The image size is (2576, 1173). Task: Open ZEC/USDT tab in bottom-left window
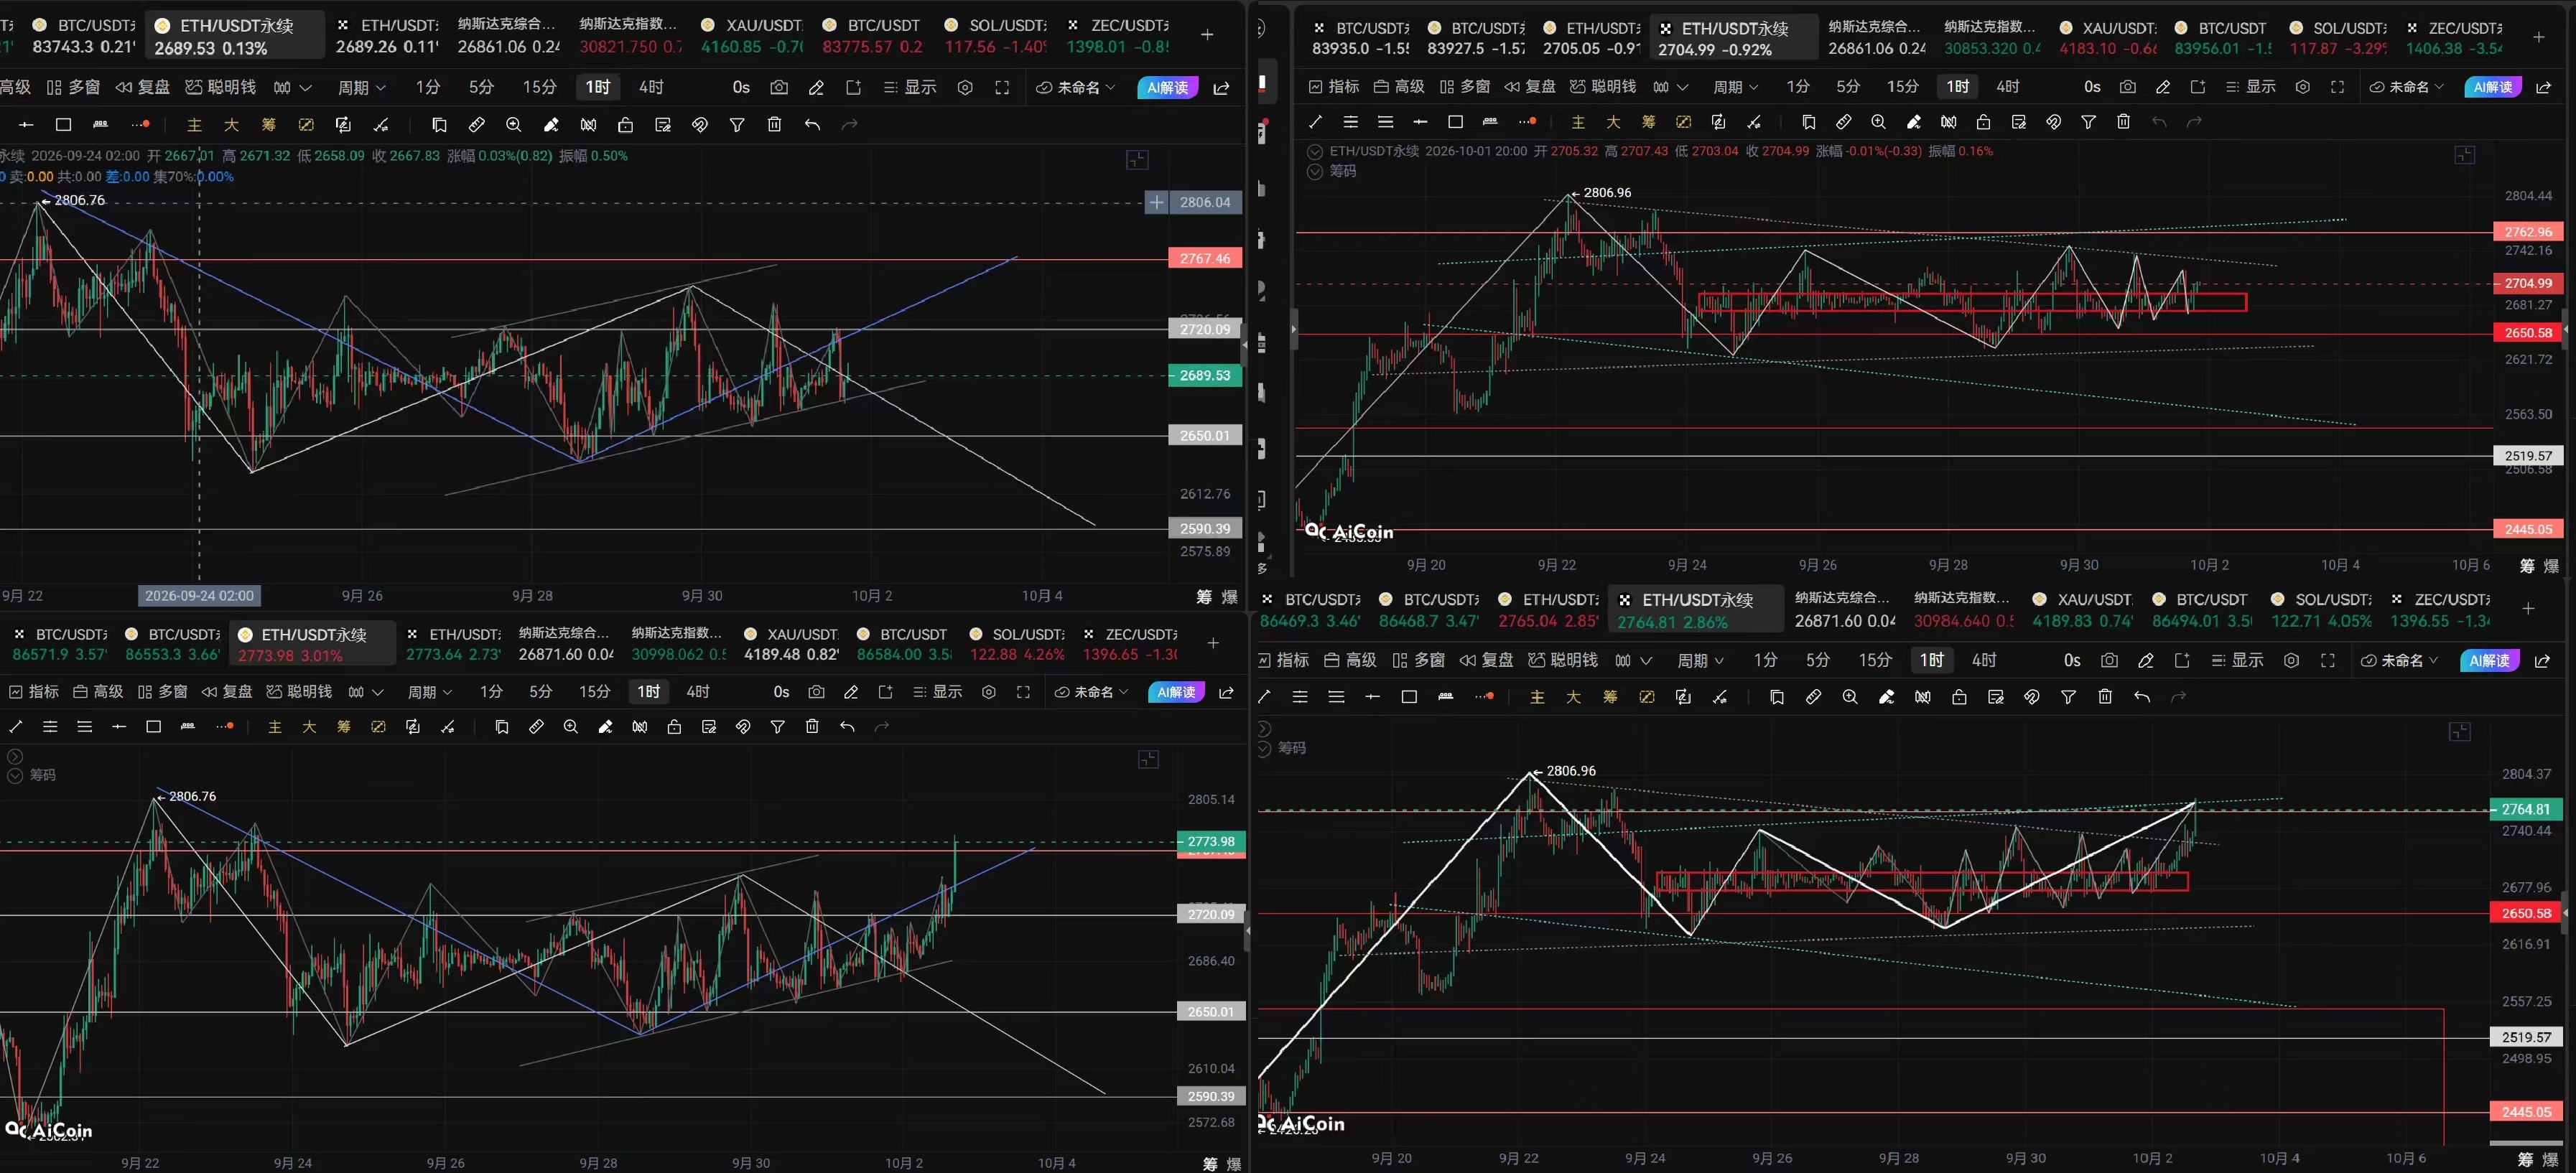click(x=1130, y=645)
